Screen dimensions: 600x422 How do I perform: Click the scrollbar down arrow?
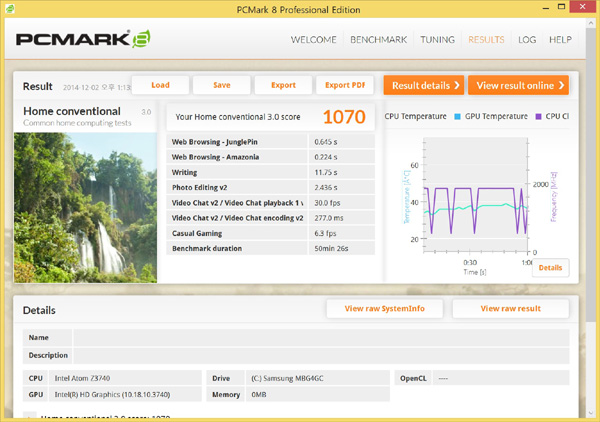coord(591,413)
